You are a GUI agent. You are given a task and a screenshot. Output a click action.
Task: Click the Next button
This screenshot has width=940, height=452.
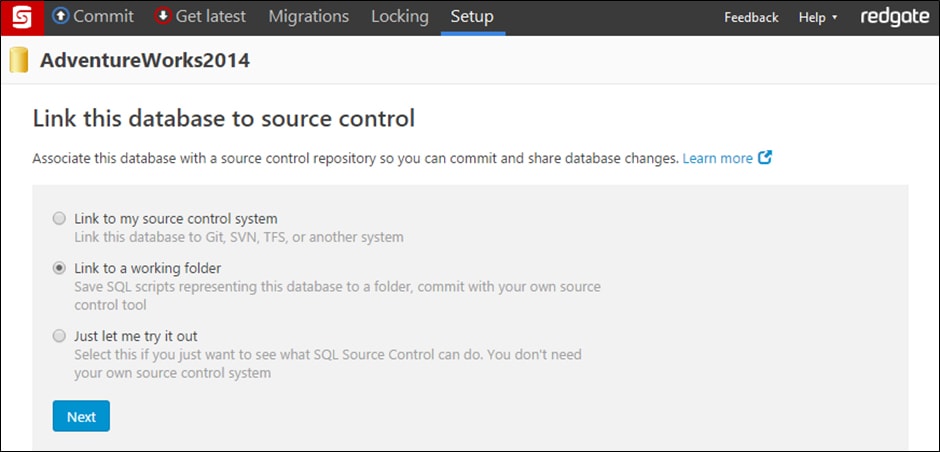tap(81, 416)
